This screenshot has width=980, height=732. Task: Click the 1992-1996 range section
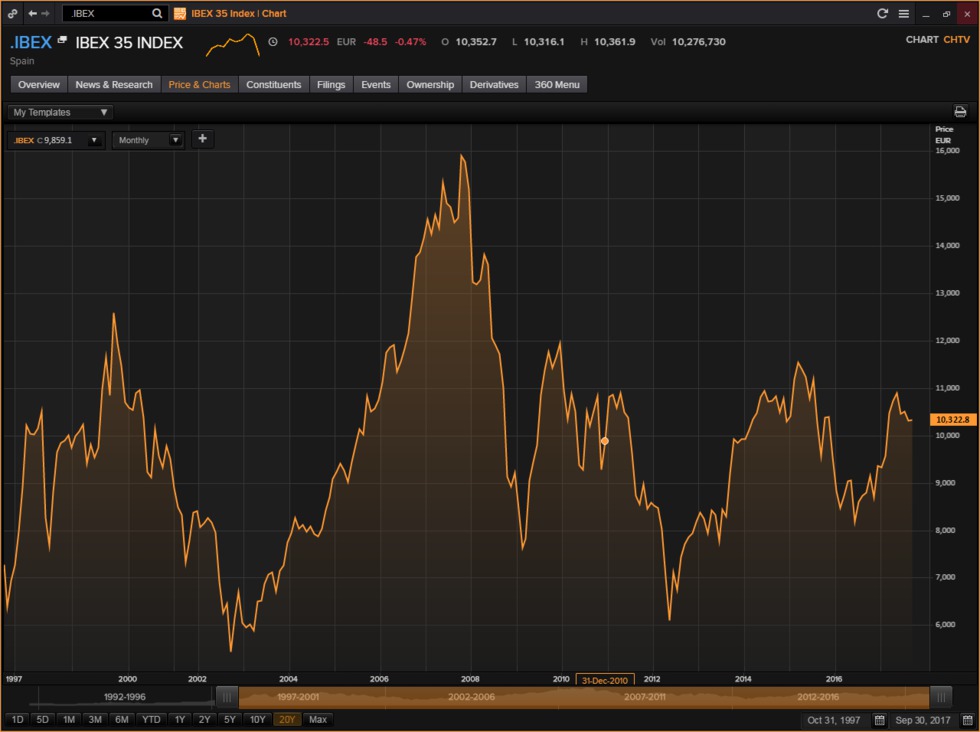coord(124,696)
